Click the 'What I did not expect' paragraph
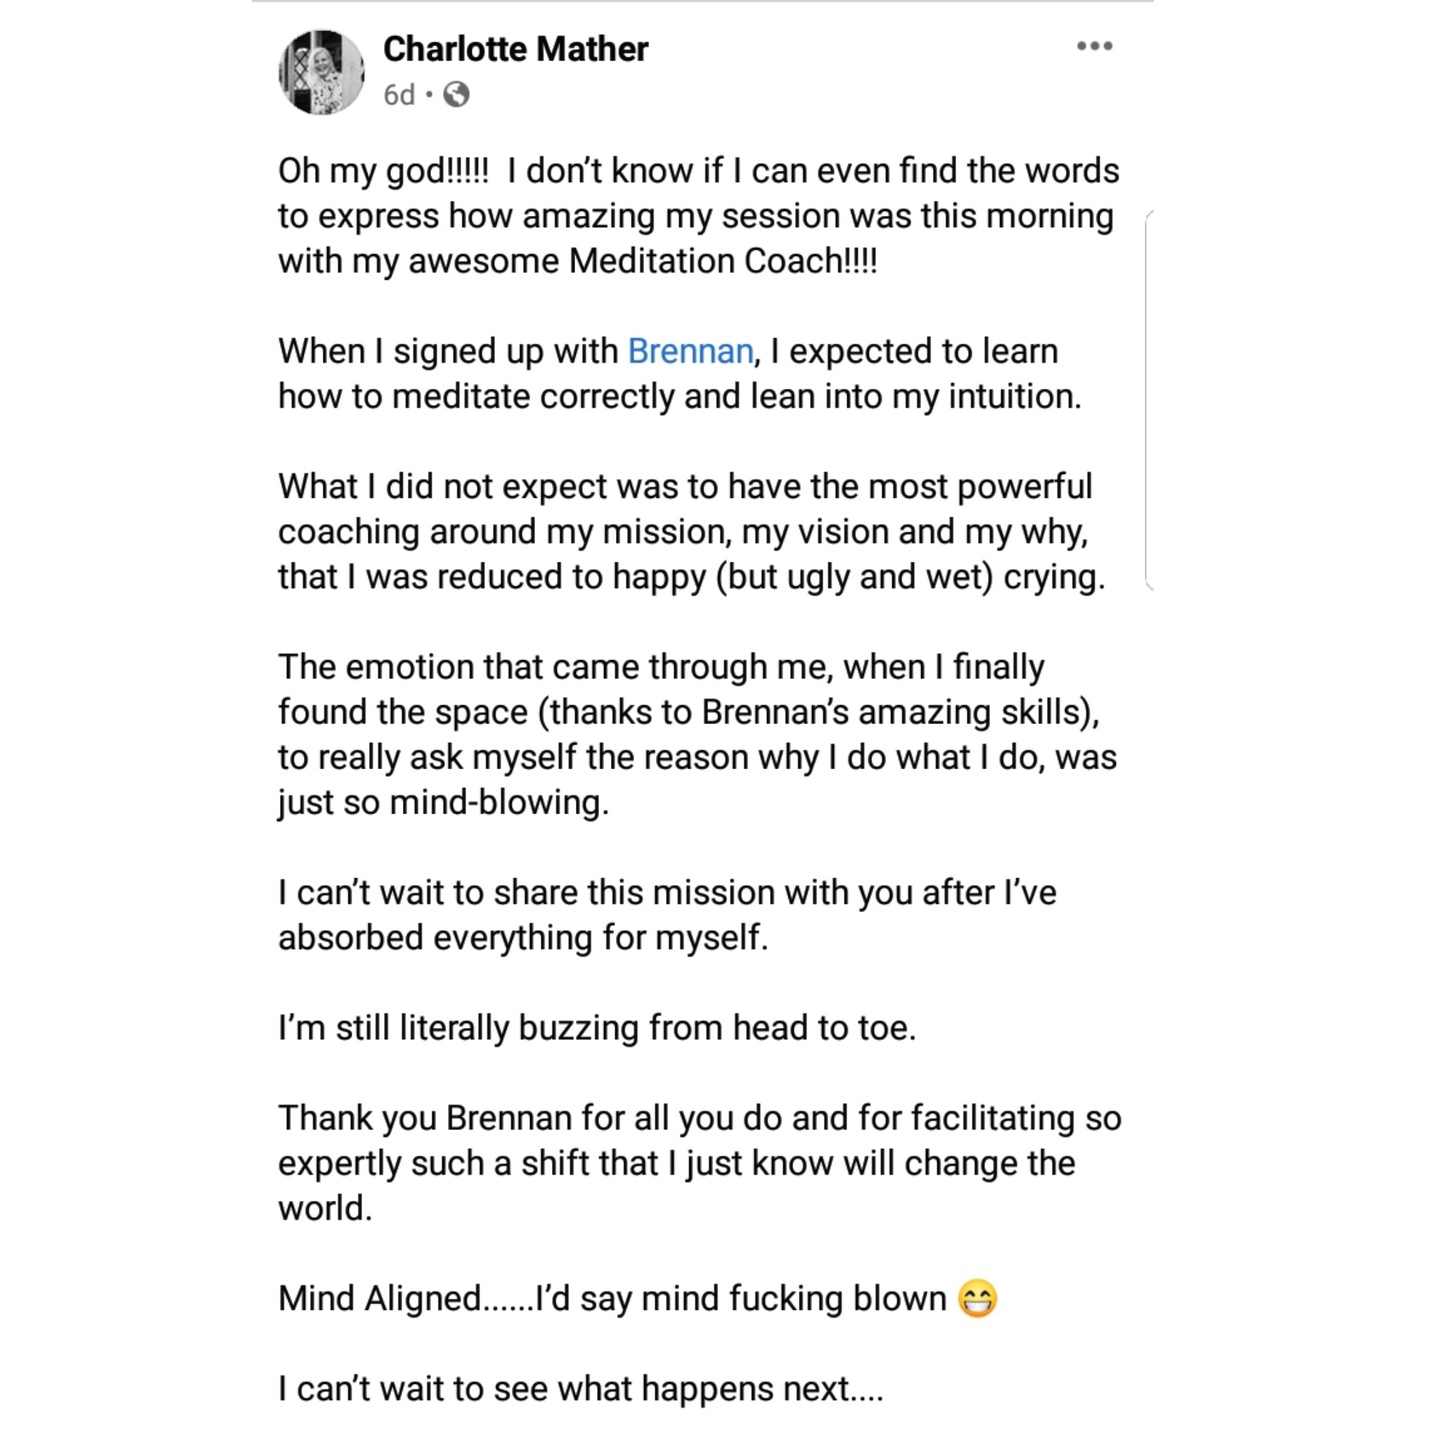Viewport: 1440px width, 1440px height. coord(692,532)
